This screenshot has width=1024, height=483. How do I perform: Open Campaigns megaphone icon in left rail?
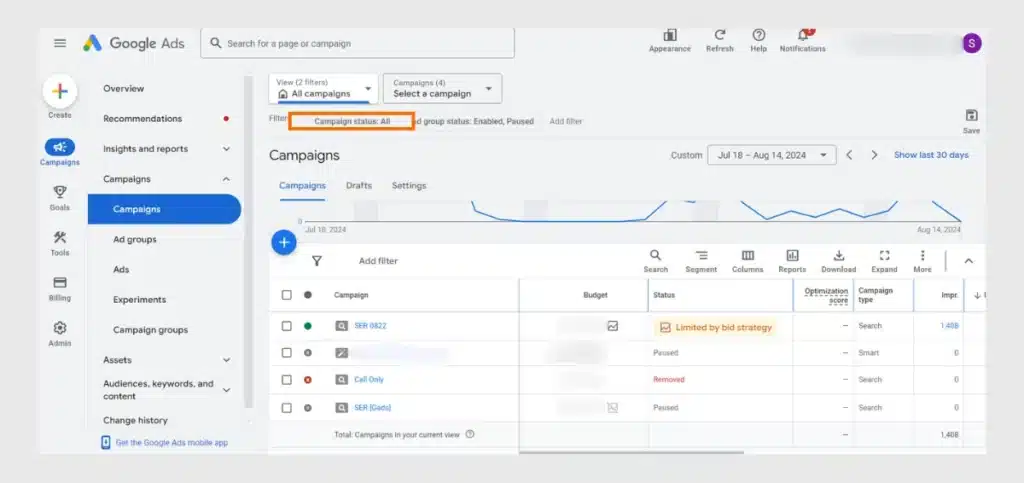(x=60, y=148)
